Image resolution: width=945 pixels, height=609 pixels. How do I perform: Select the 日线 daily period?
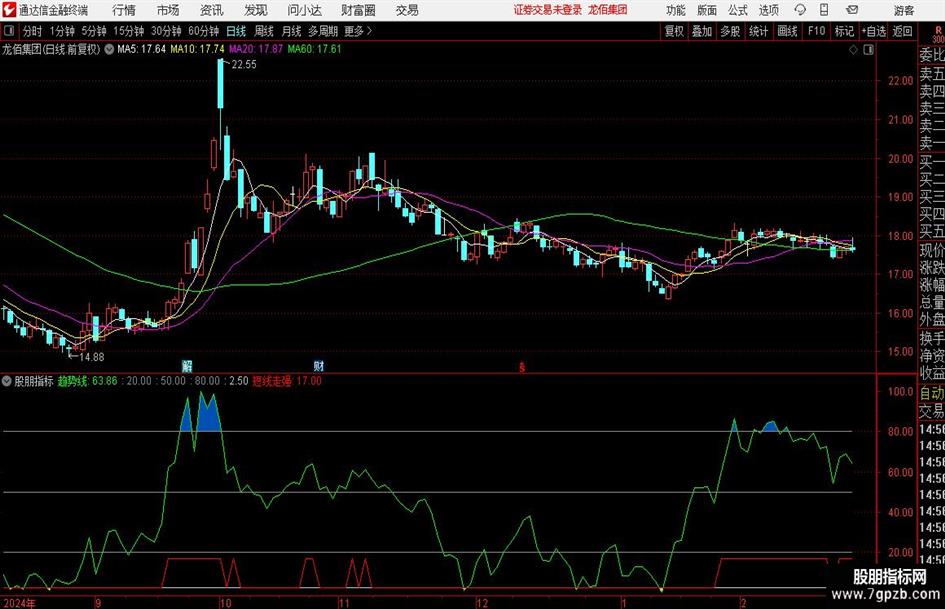(236, 31)
